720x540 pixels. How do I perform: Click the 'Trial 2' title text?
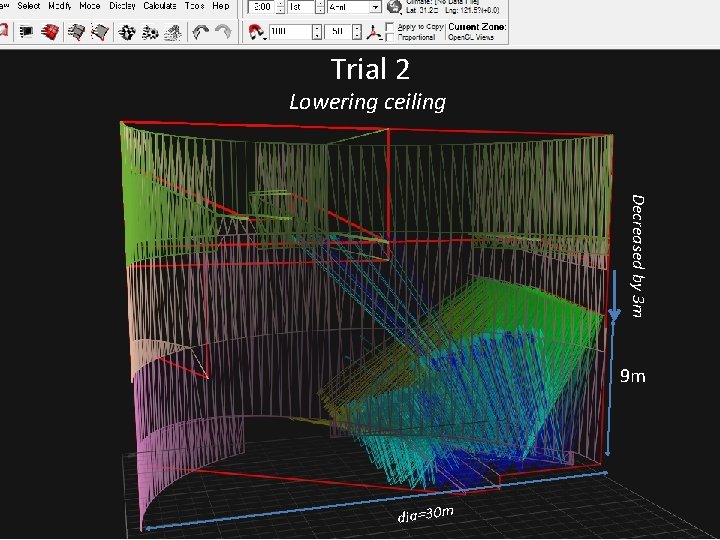(x=370, y=69)
